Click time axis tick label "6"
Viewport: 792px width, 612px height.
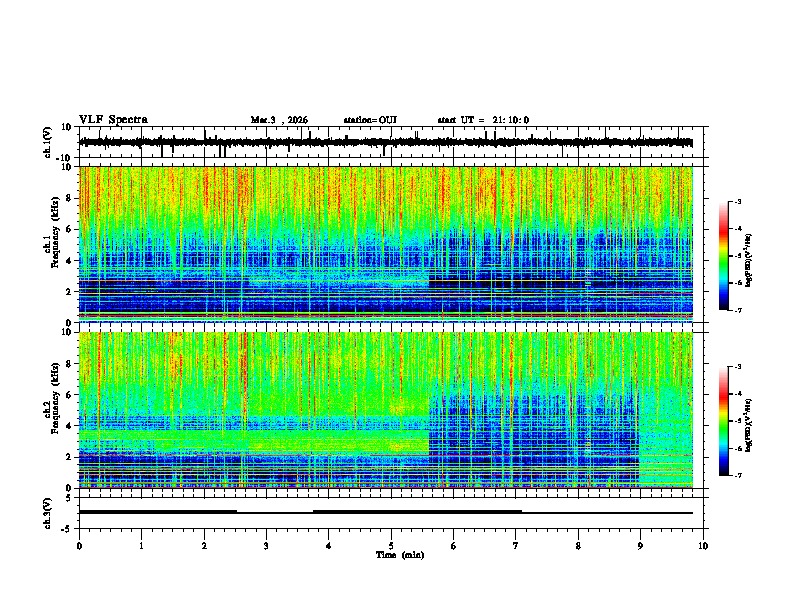454,546
